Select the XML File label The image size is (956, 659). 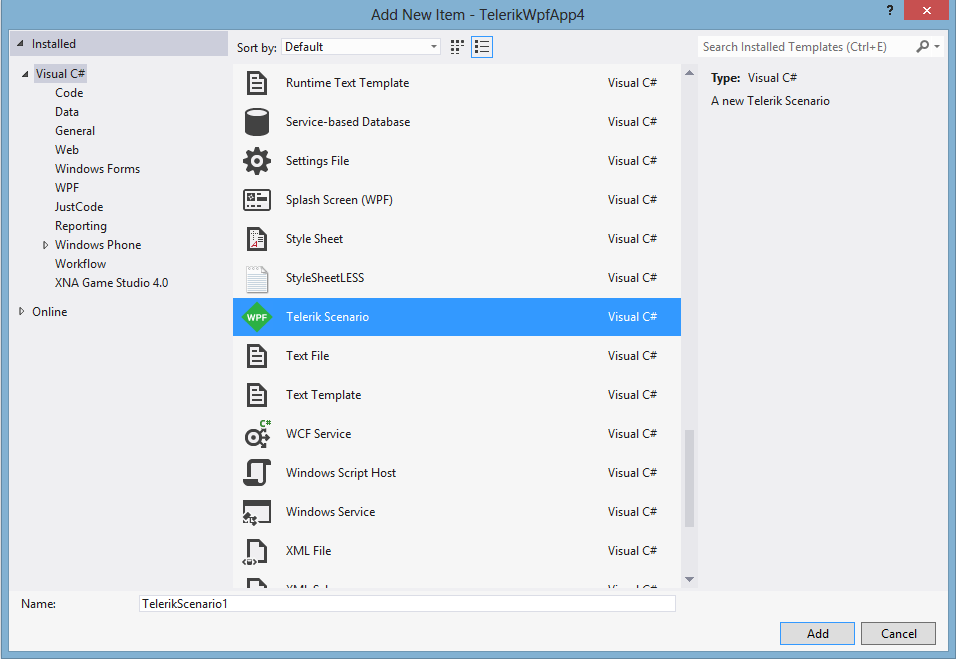[x=308, y=551]
